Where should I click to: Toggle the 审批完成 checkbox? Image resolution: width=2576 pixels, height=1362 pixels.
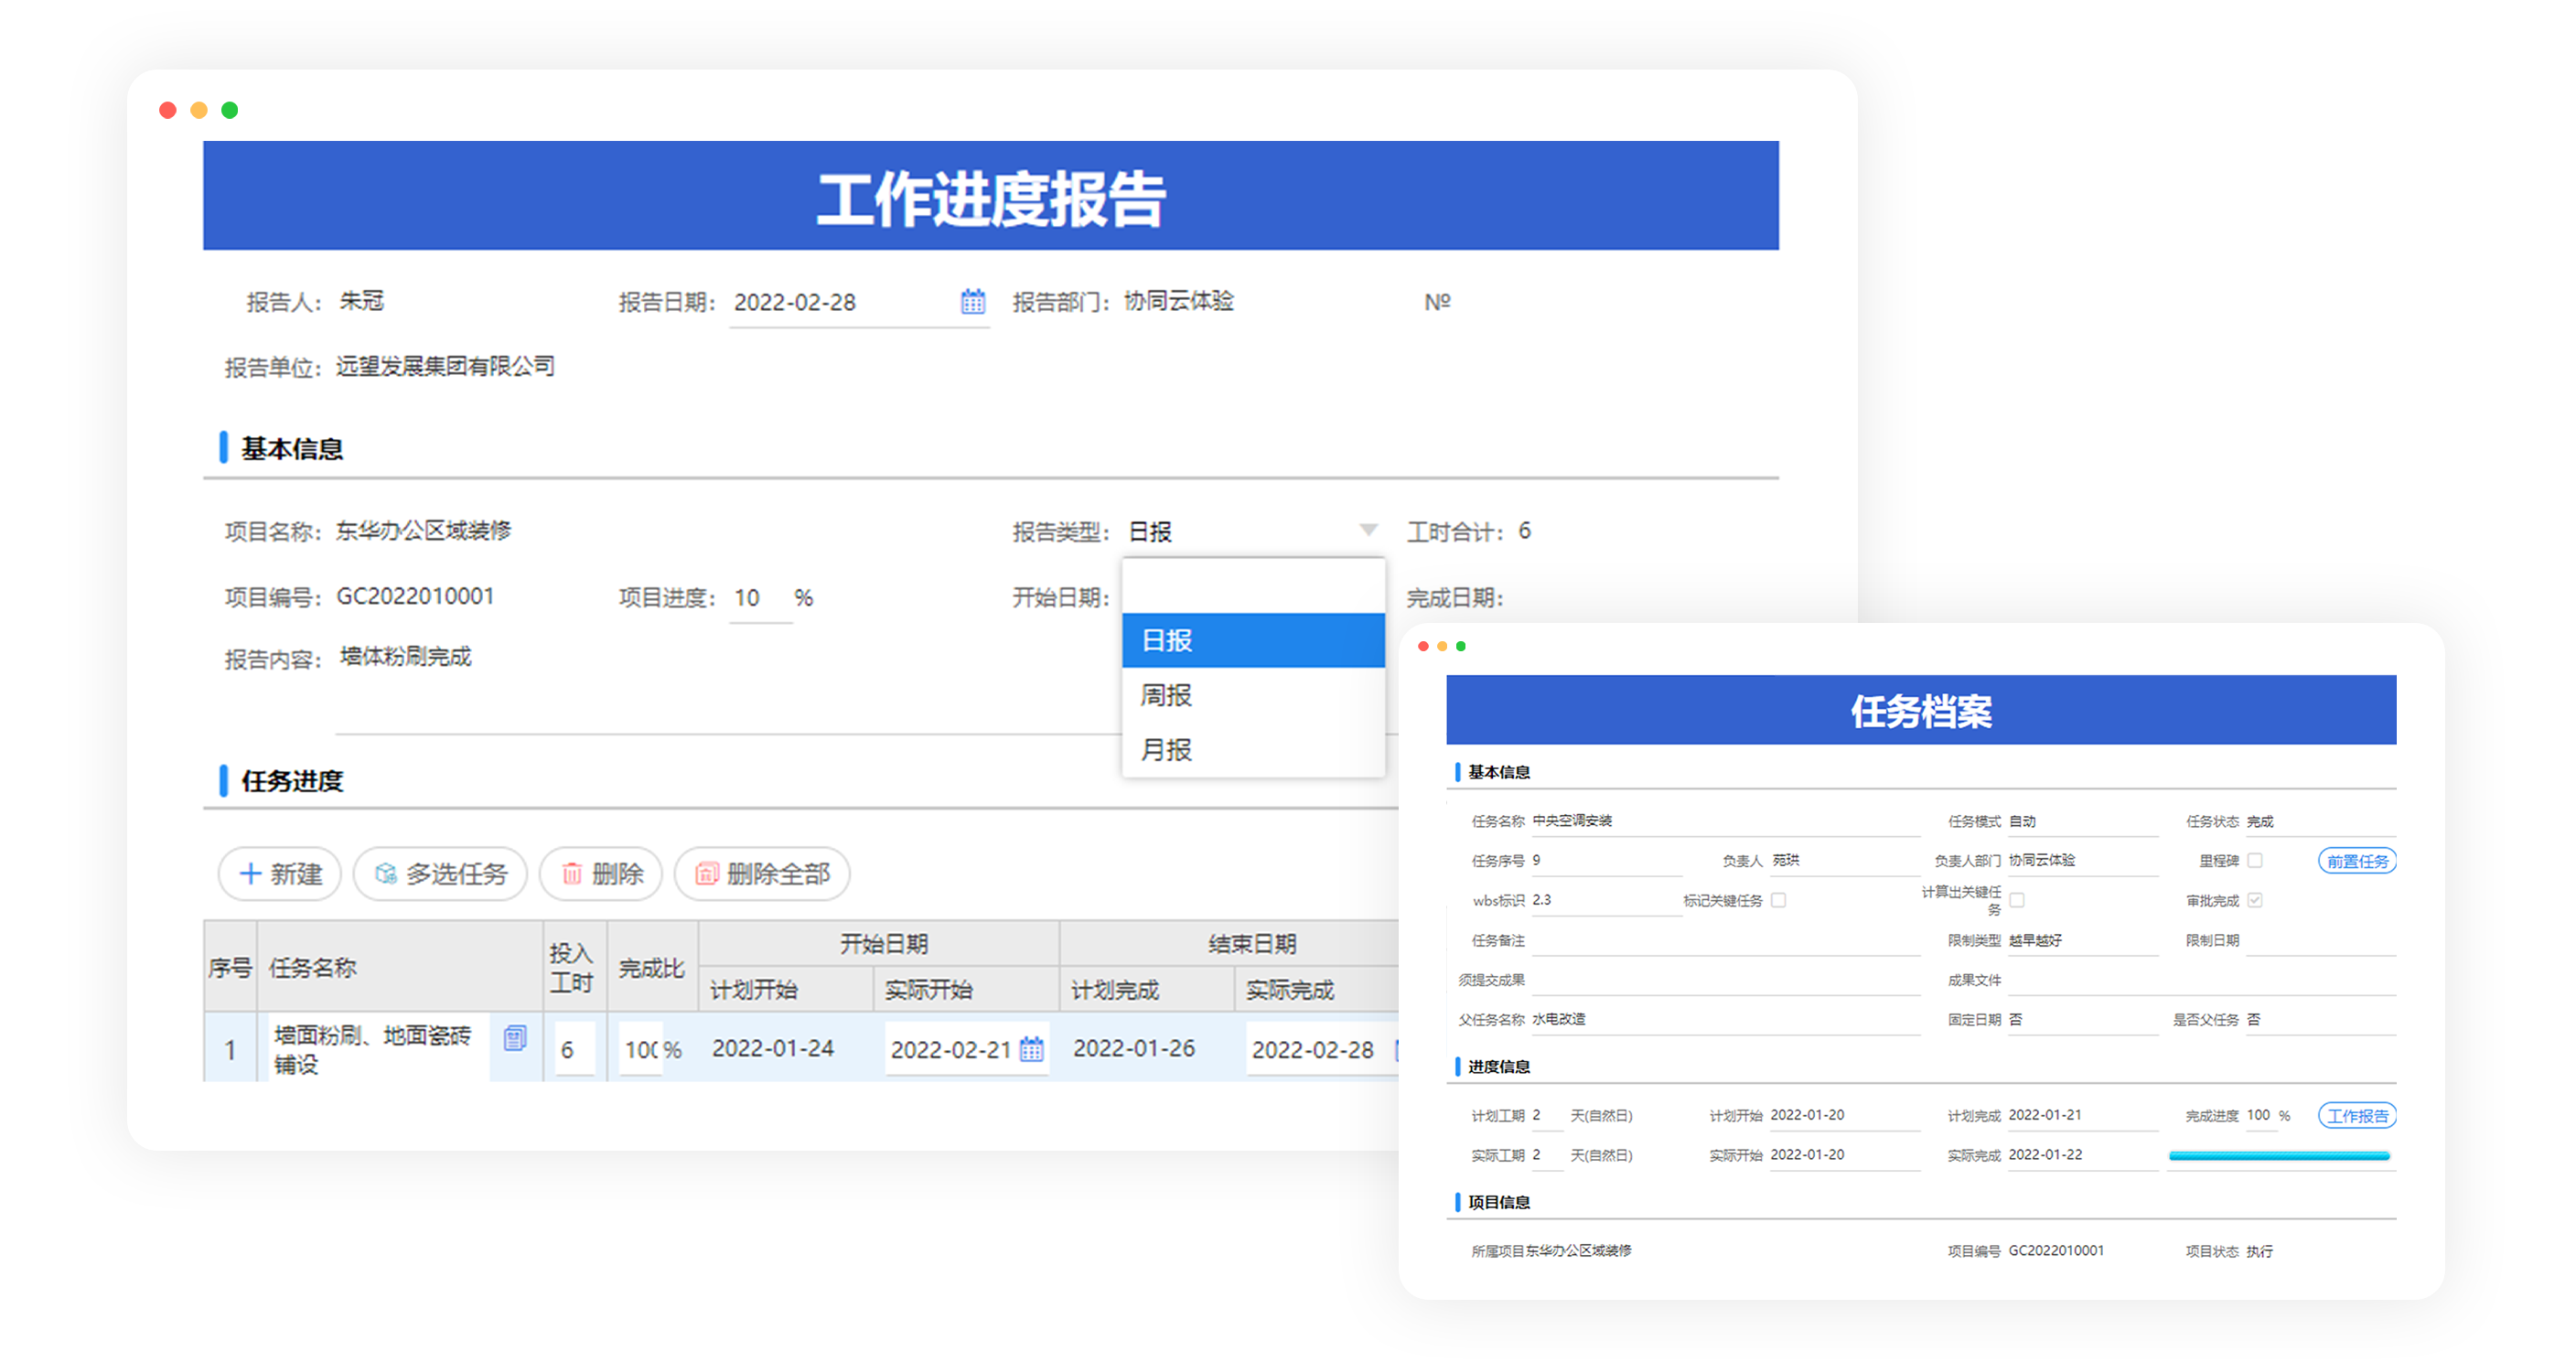coord(2254,900)
